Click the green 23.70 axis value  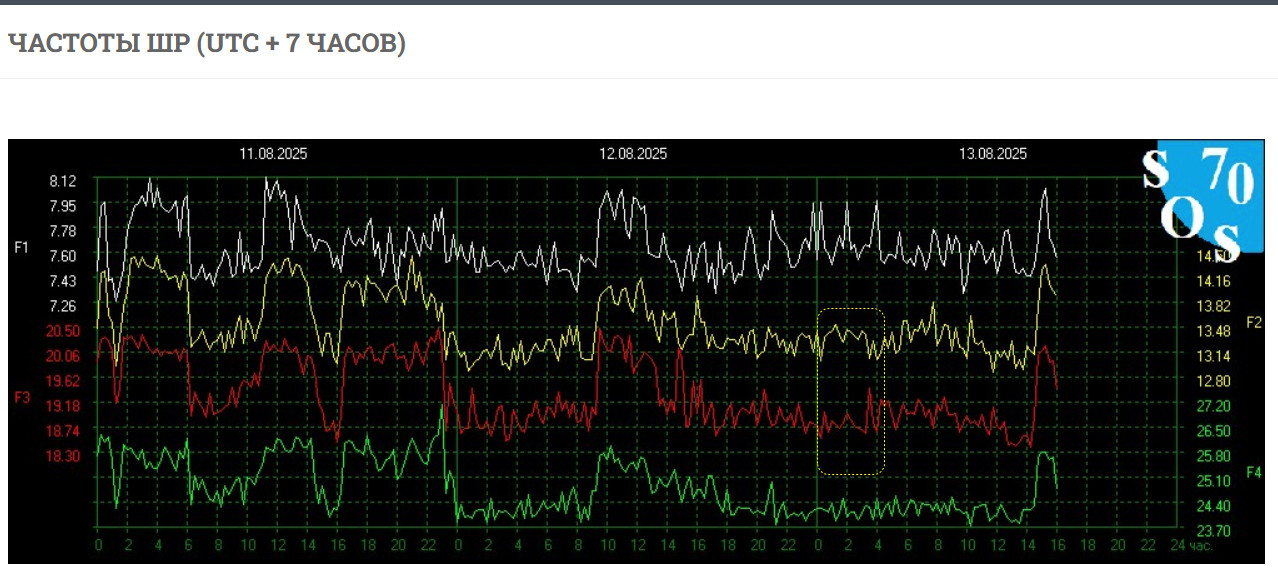click(x=1212, y=531)
